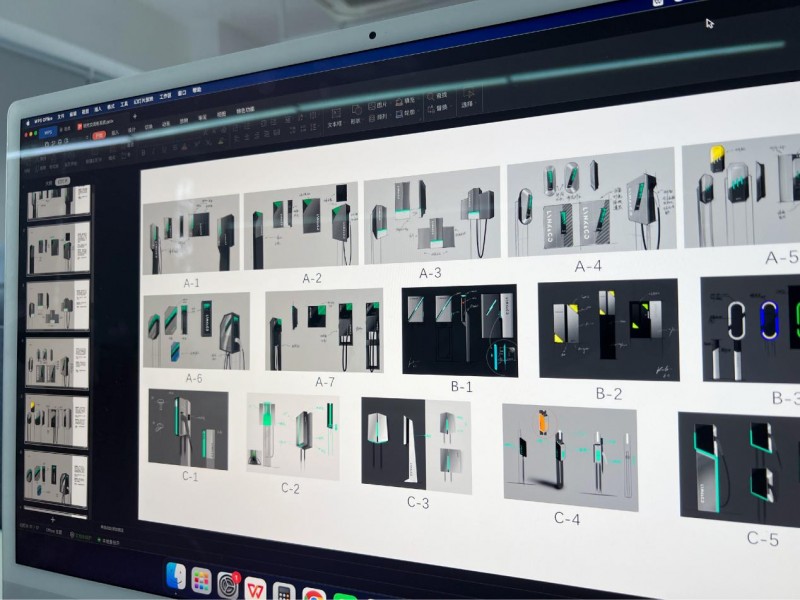This screenshot has width=800, height=600.
Task: Select the slide thumbnail with yellow-topped charger
Action: pyautogui.click(x=56, y=420)
